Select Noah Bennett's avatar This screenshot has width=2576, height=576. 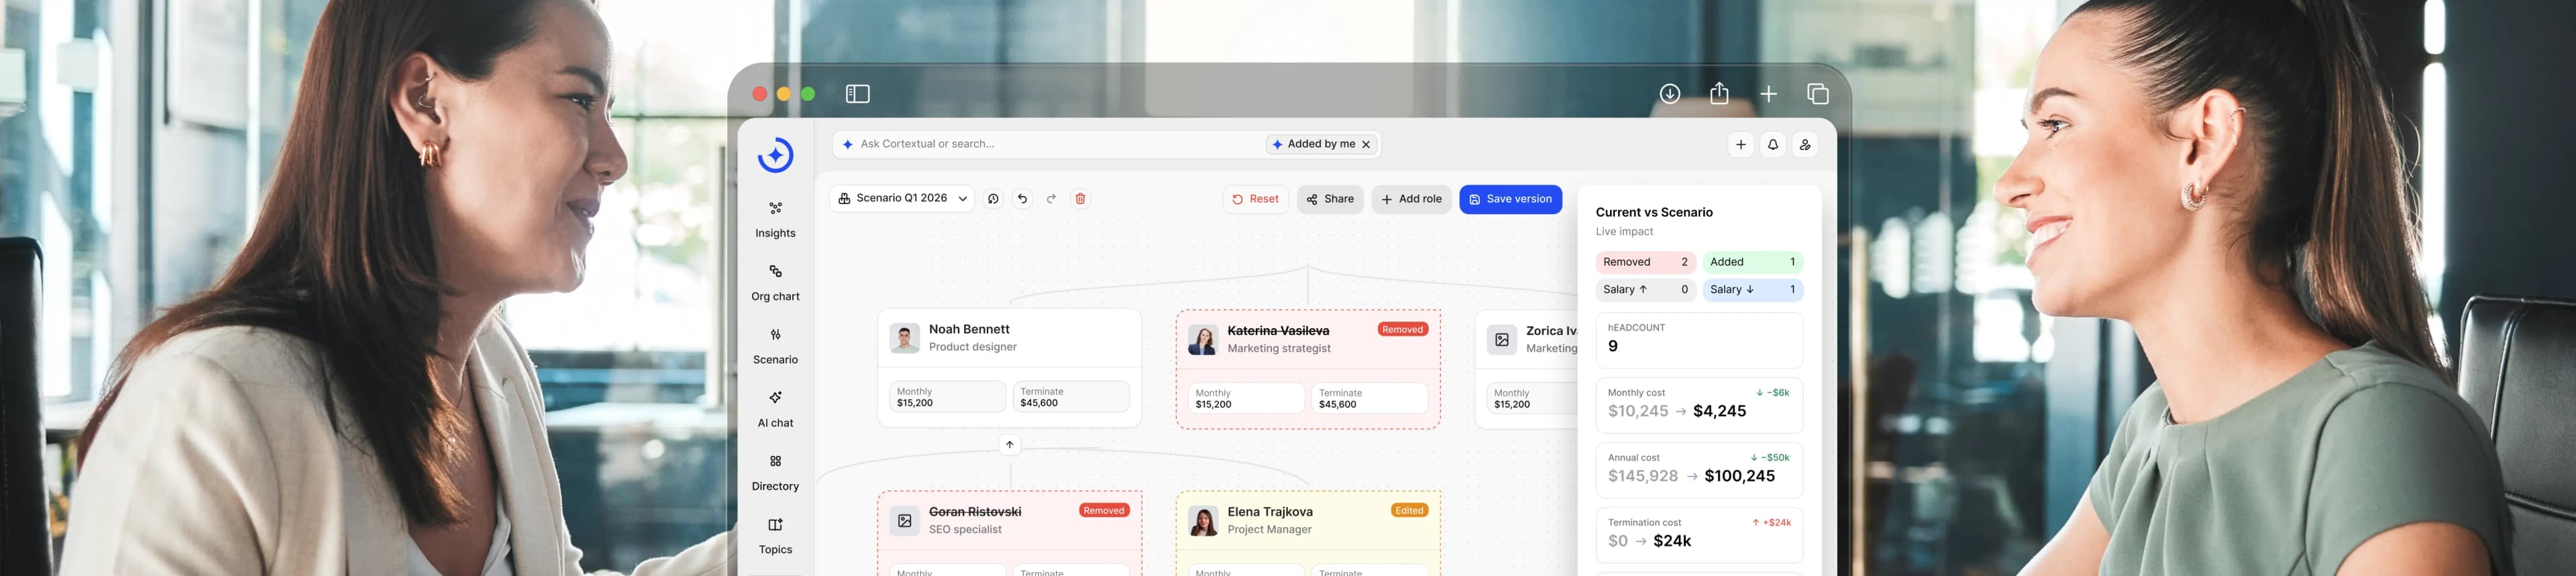pos(904,338)
